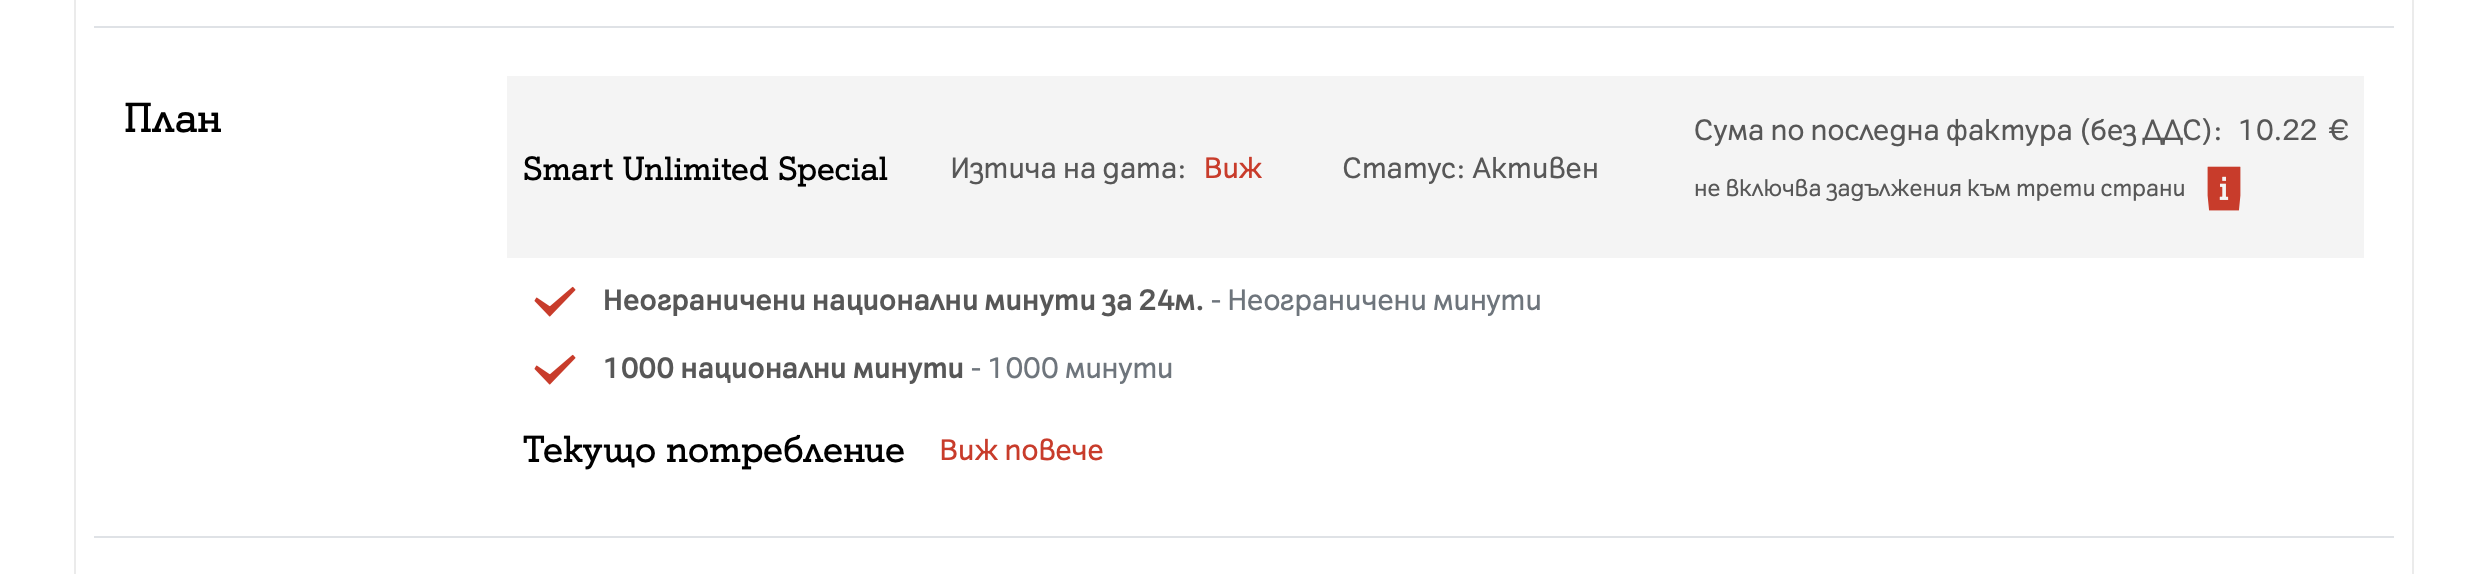Click bold 'Неограничени национални минути за 24м.' text
2490x574 pixels.
pyautogui.click(x=902, y=301)
